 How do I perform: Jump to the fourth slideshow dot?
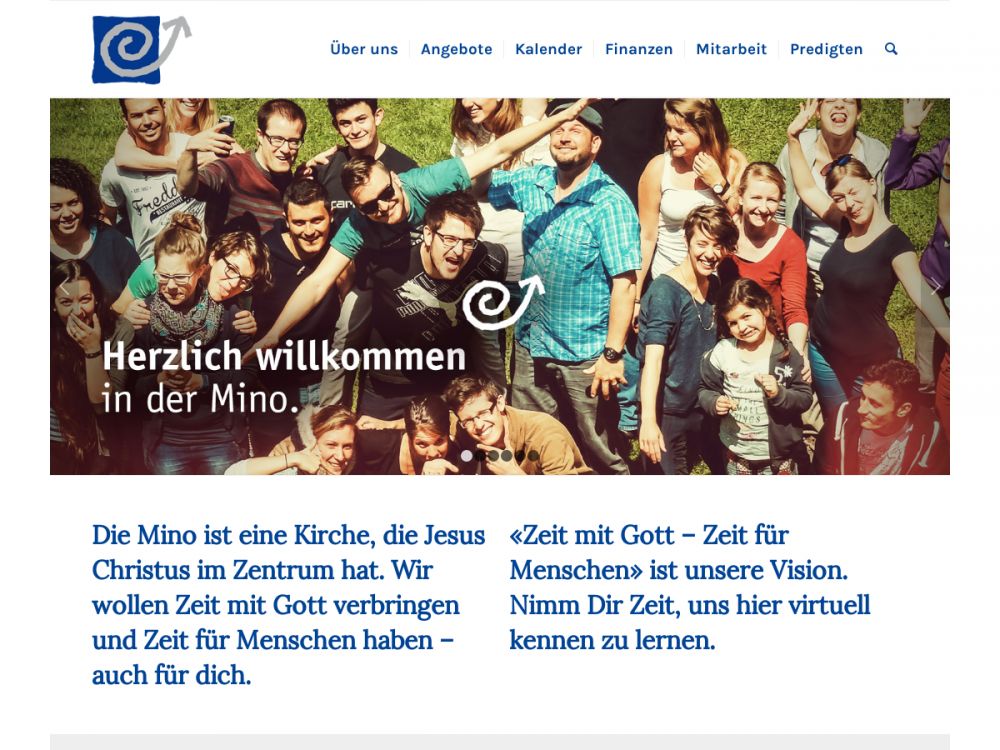(x=506, y=456)
